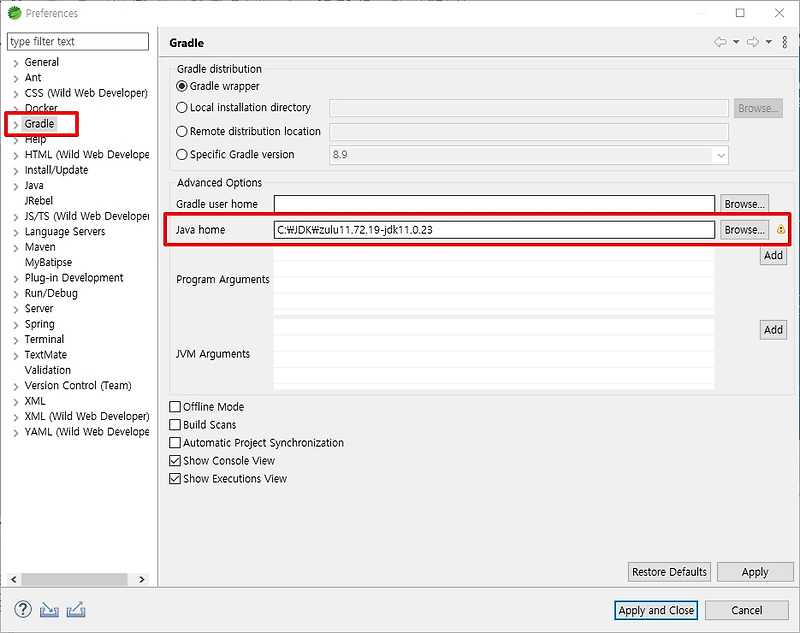This screenshot has height=633, width=800.
Task: Click the forward navigation arrow at top right
Action: pyautogui.click(x=752, y=41)
